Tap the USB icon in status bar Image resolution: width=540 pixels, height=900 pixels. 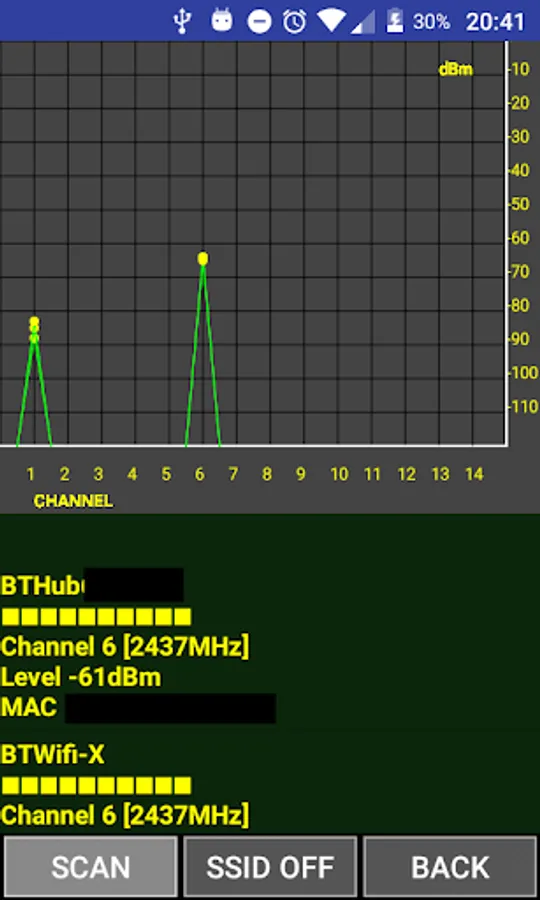pos(182,21)
